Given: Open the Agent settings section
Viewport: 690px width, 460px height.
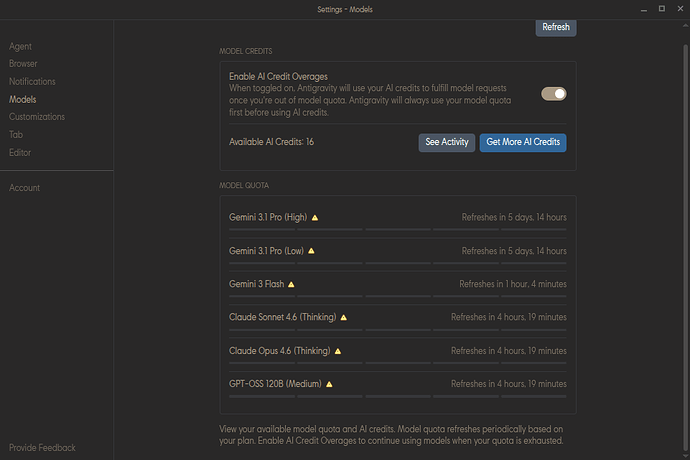Looking at the screenshot, I should click(x=21, y=46).
